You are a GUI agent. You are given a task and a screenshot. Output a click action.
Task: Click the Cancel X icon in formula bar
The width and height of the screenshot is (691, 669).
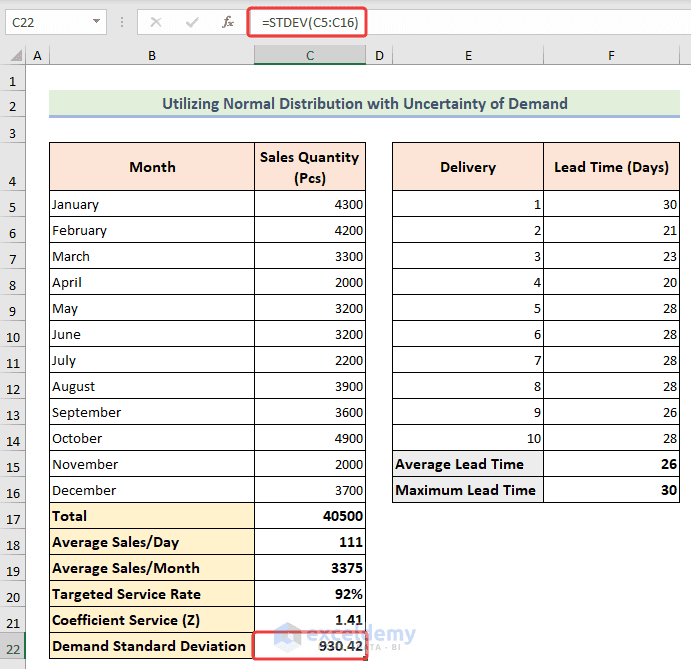pos(156,22)
